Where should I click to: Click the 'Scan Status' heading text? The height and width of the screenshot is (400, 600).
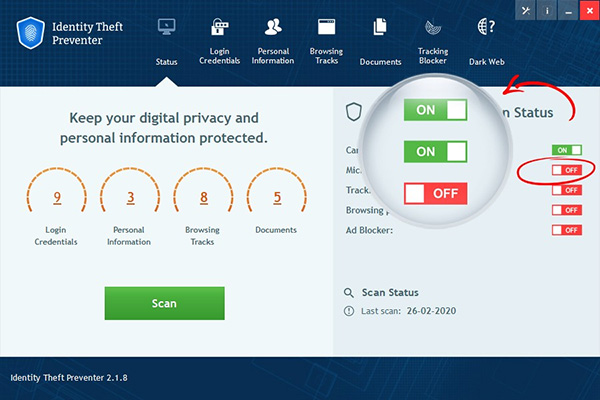tap(390, 292)
